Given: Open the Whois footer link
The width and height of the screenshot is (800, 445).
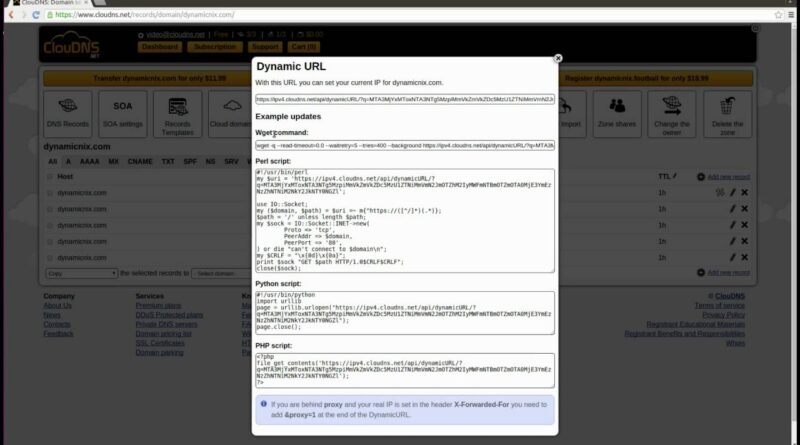Looking at the screenshot, I should tap(735, 343).
